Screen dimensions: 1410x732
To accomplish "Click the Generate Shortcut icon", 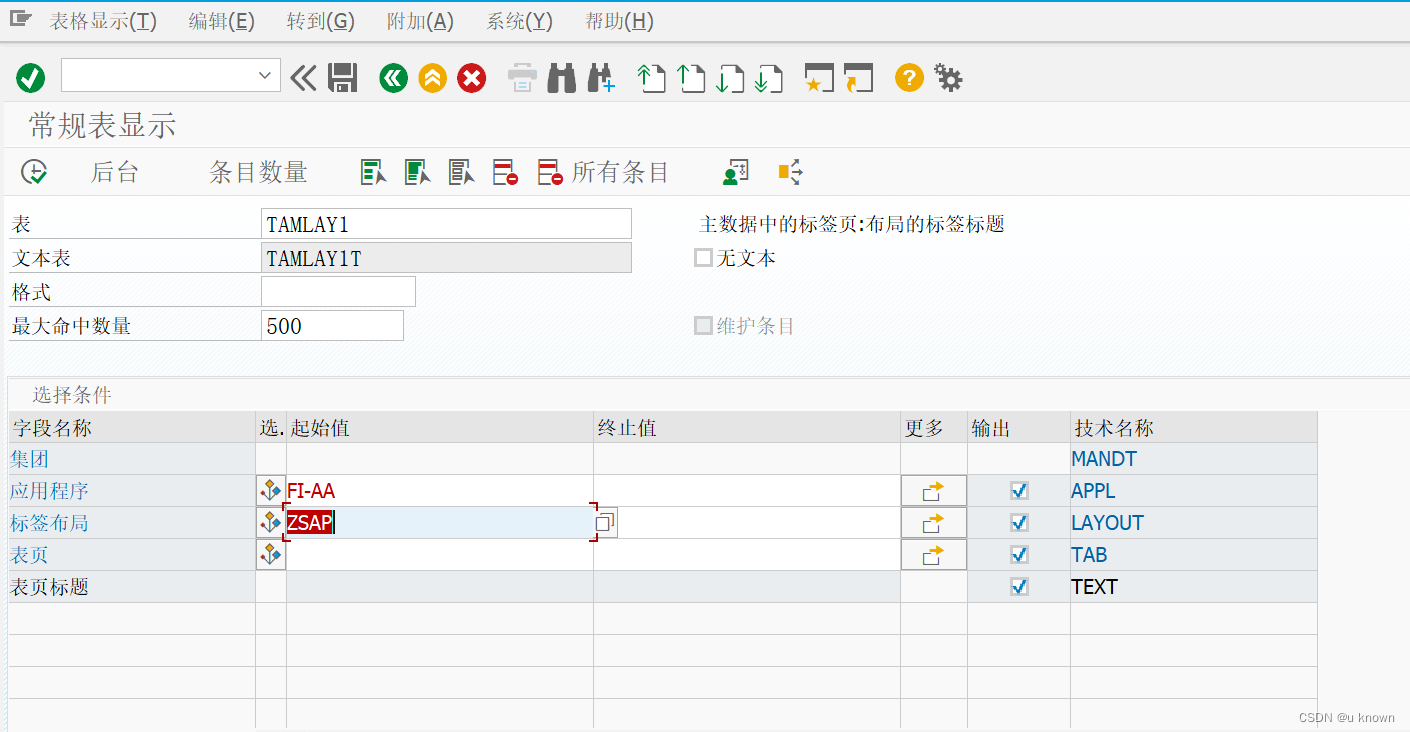I will [x=858, y=77].
